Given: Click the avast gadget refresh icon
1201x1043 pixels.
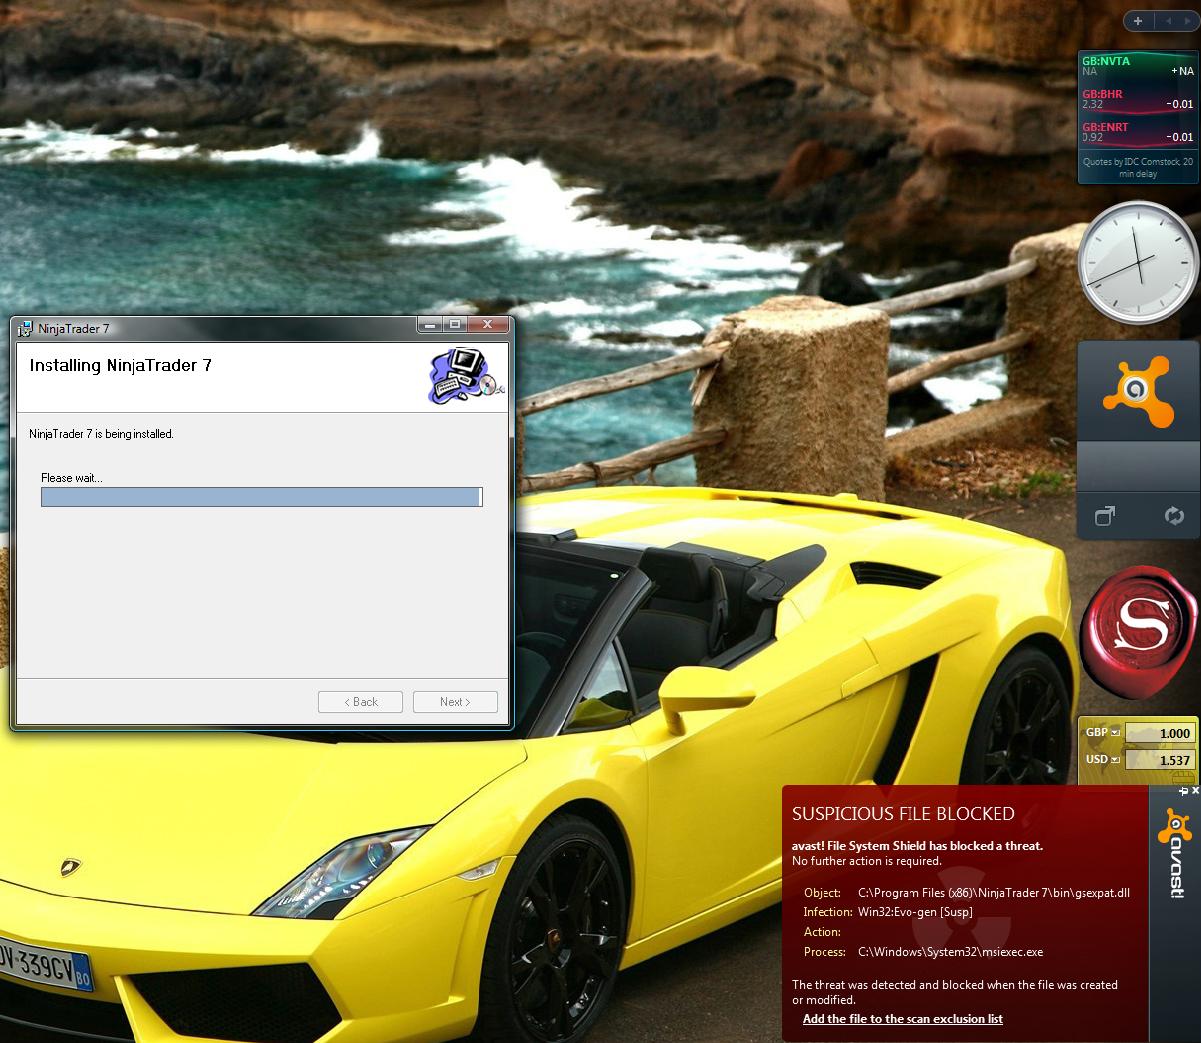Looking at the screenshot, I should (x=1173, y=516).
